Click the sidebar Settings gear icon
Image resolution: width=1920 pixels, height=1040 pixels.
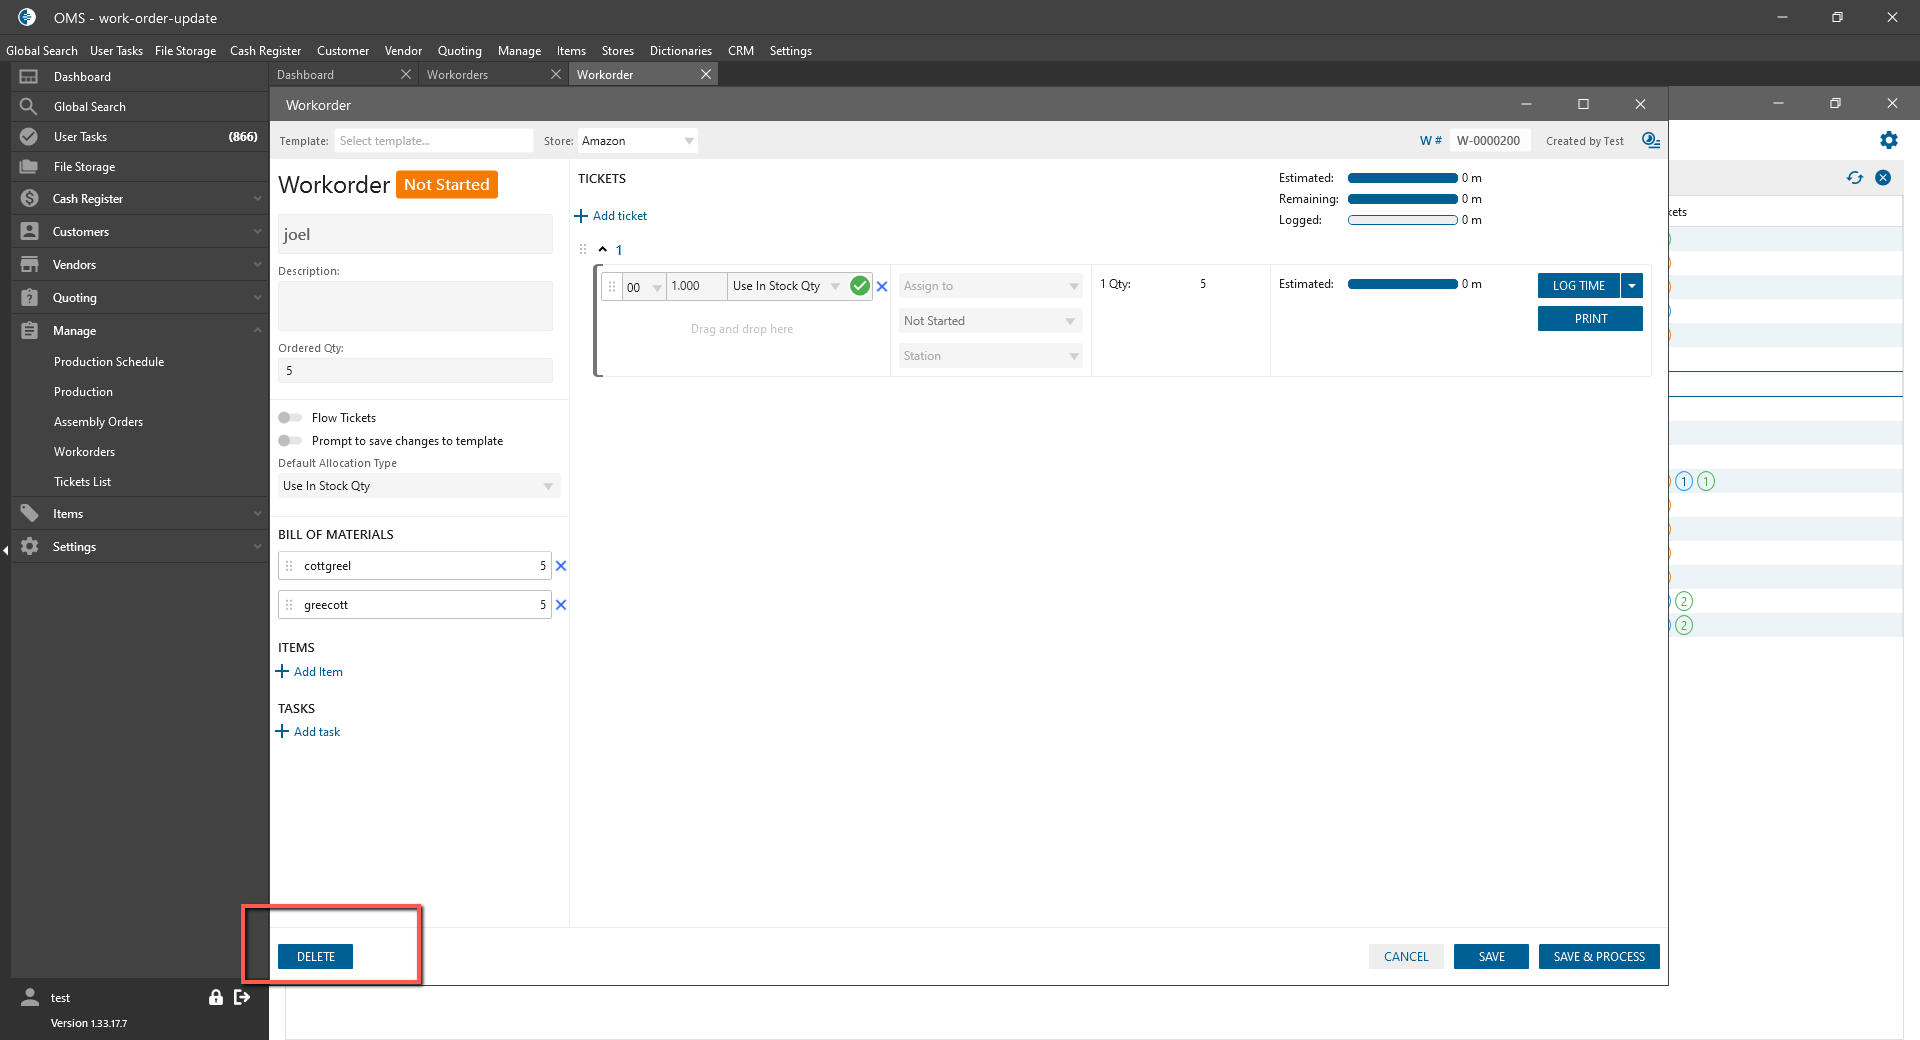point(29,547)
